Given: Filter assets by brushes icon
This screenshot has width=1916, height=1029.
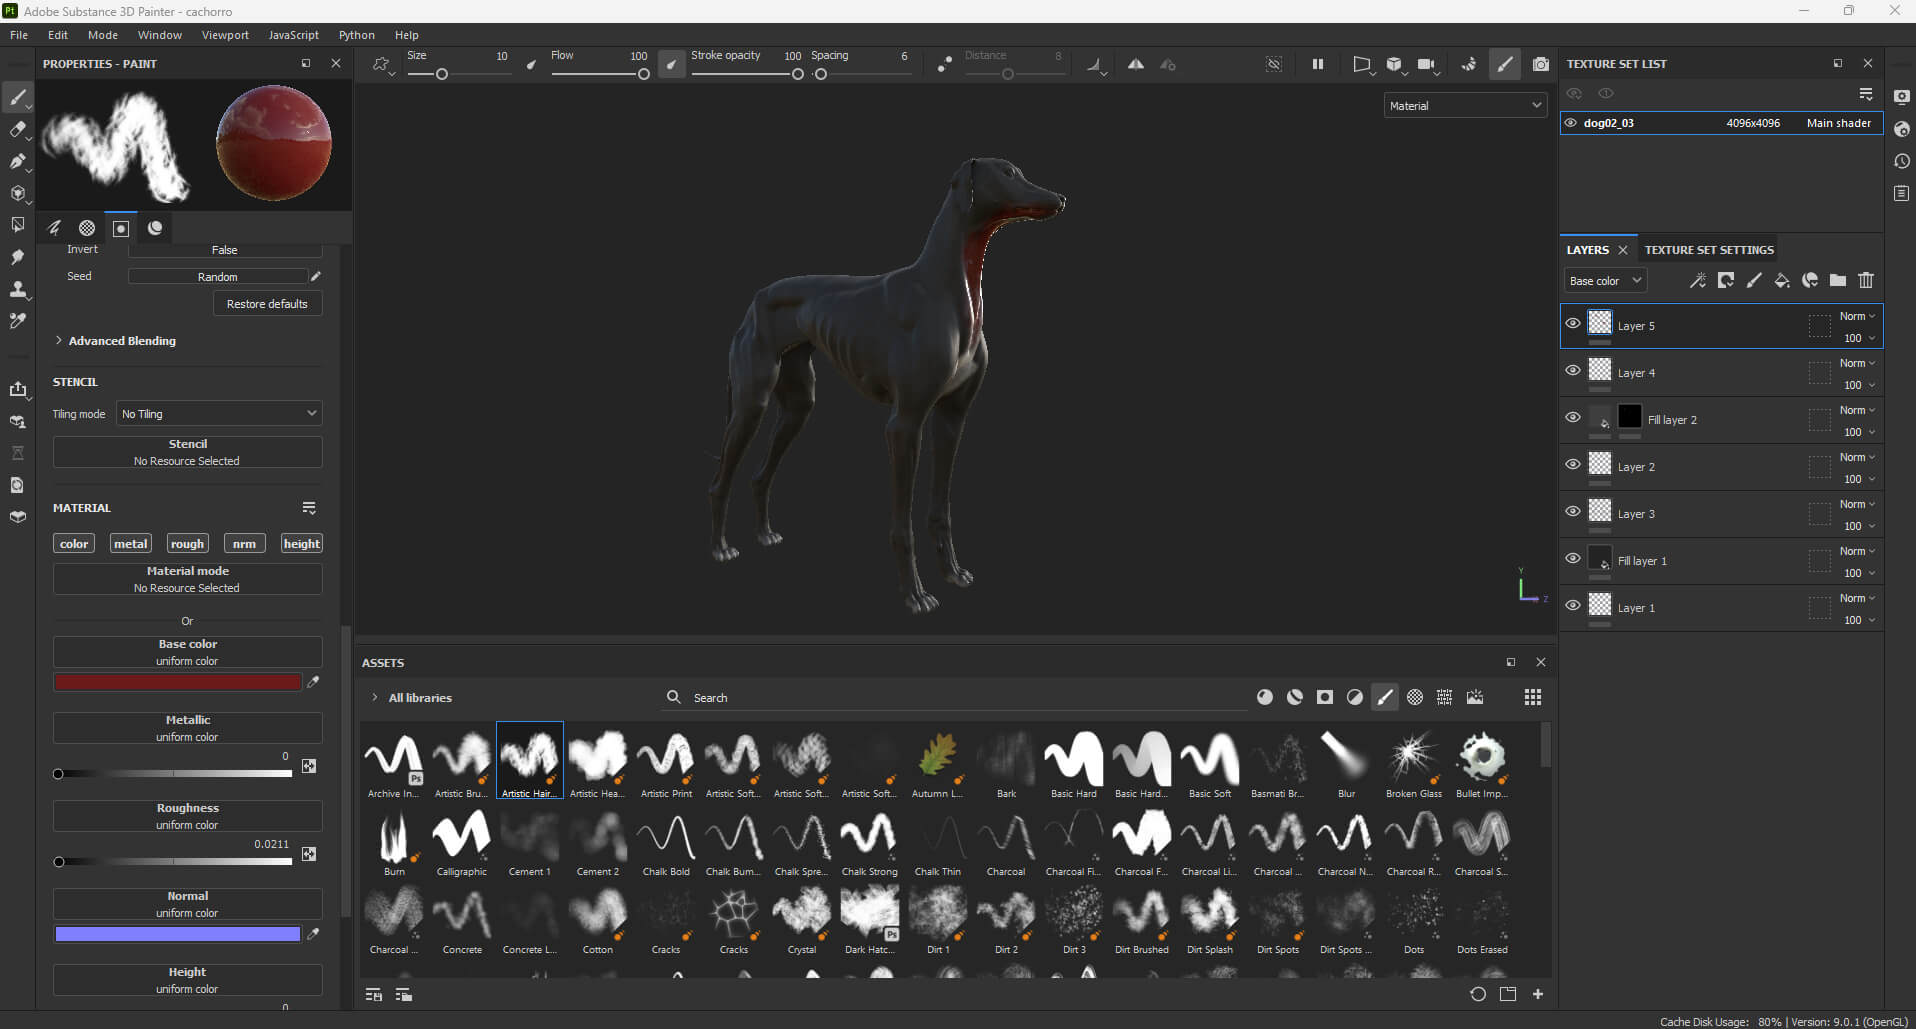Looking at the screenshot, I should 1385,697.
